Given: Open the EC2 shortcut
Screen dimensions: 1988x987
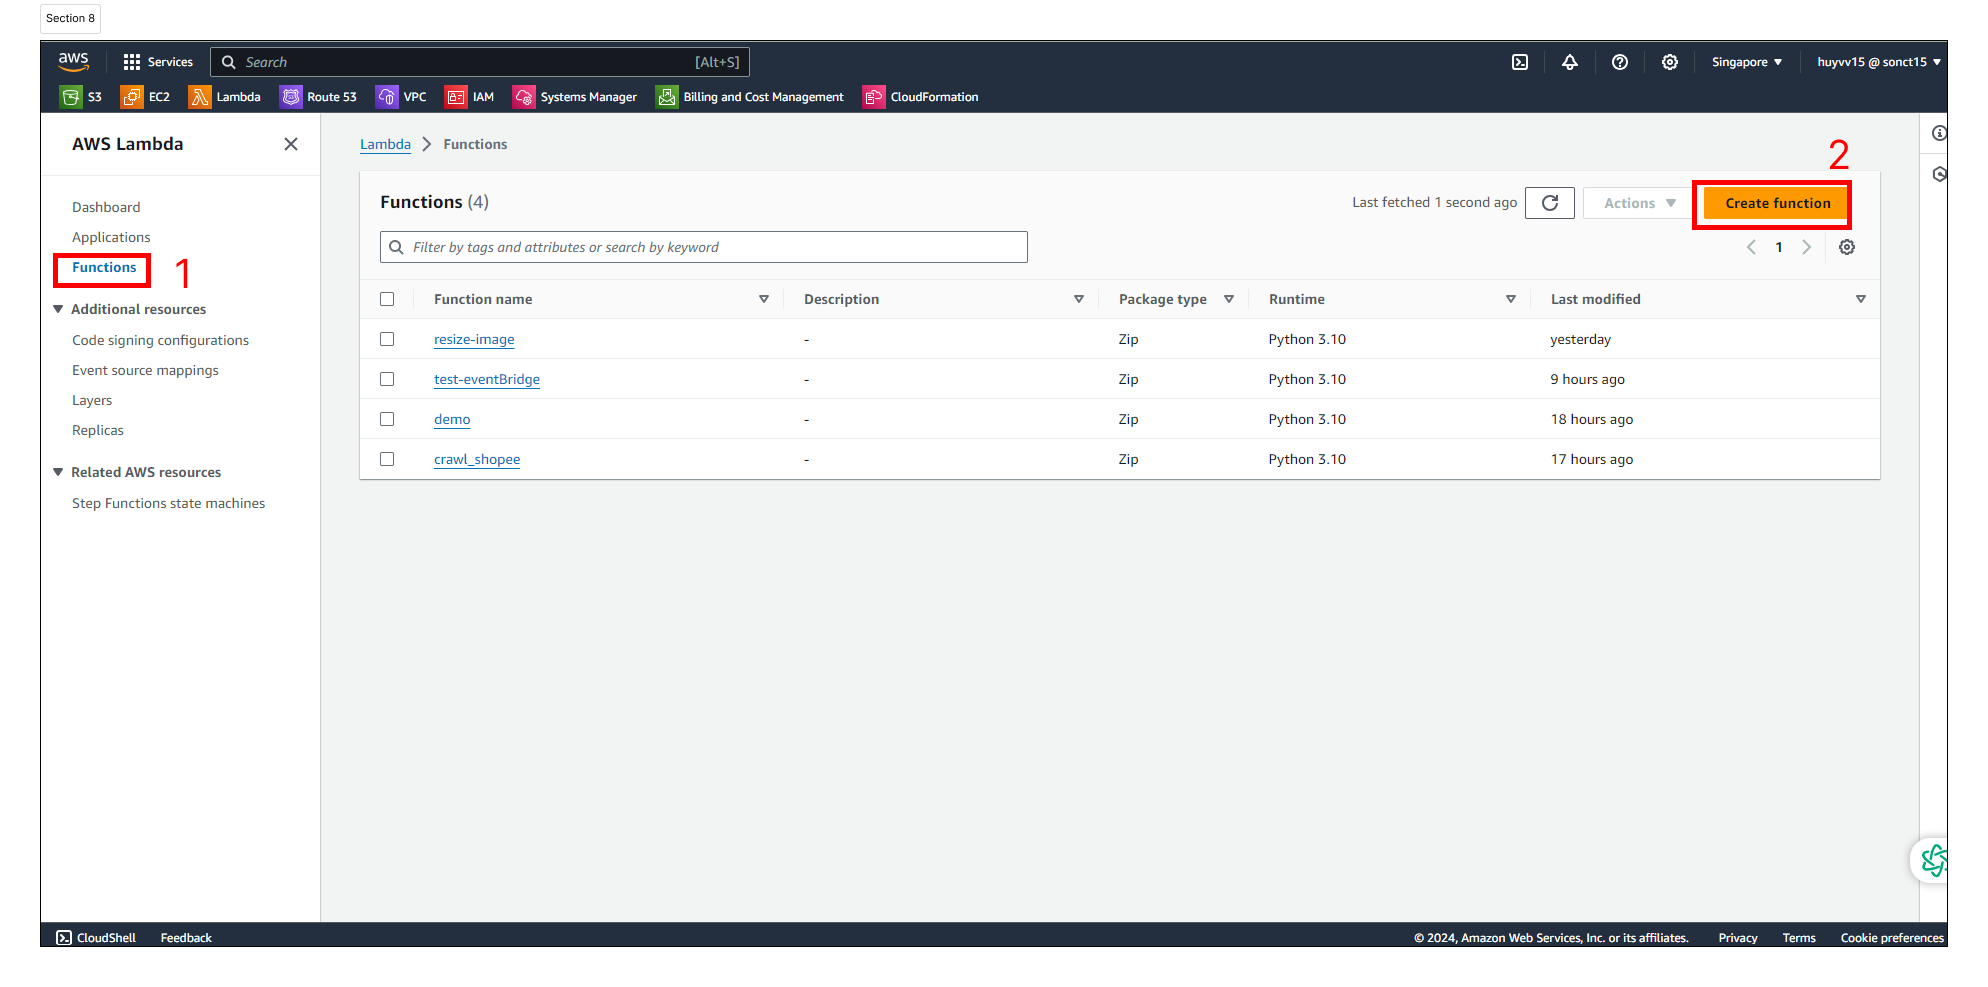Looking at the screenshot, I should [x=146, y=97].
